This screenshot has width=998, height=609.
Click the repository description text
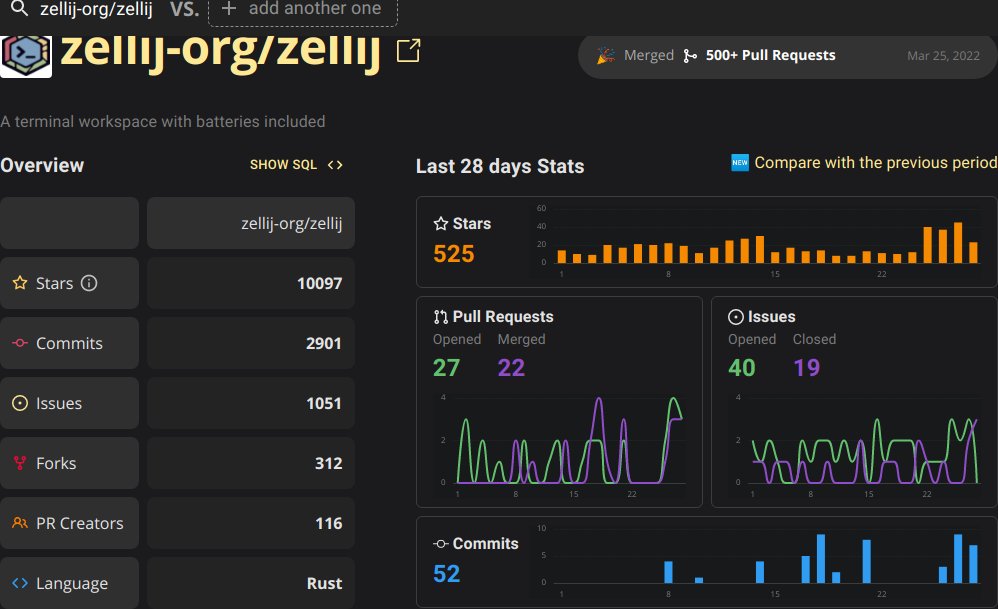tap(163, 122)
